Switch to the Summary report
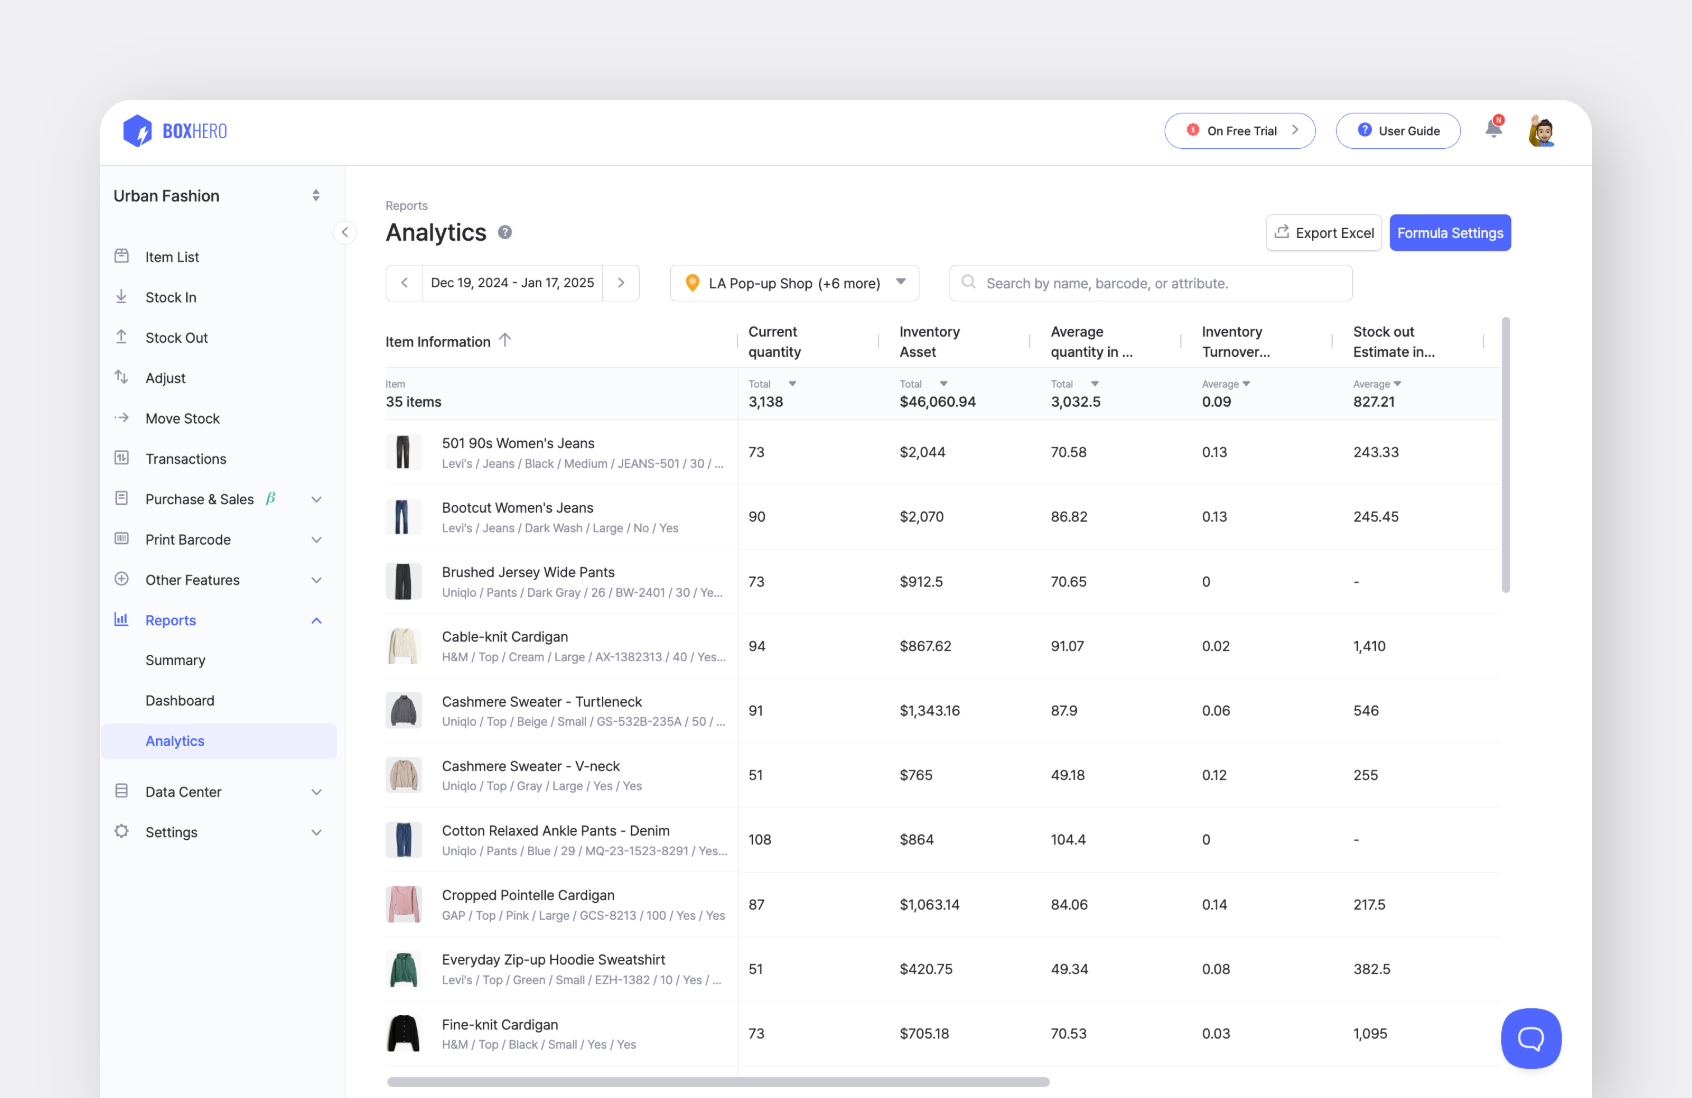This screenshot has width=1692, height=1098. point(175,660)
